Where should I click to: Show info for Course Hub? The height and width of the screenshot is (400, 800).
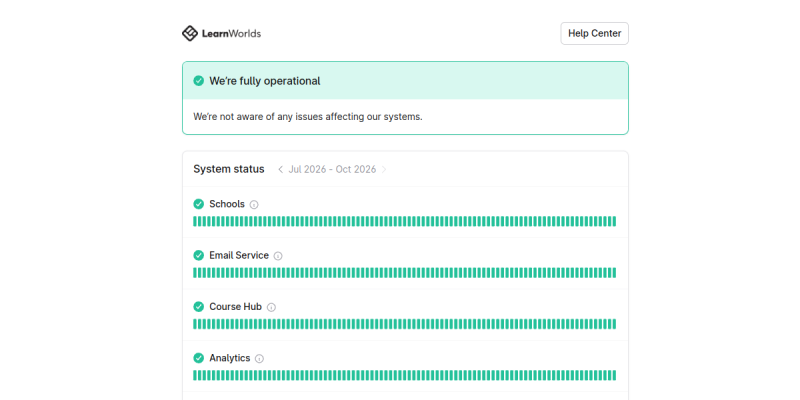pos(271,307)
